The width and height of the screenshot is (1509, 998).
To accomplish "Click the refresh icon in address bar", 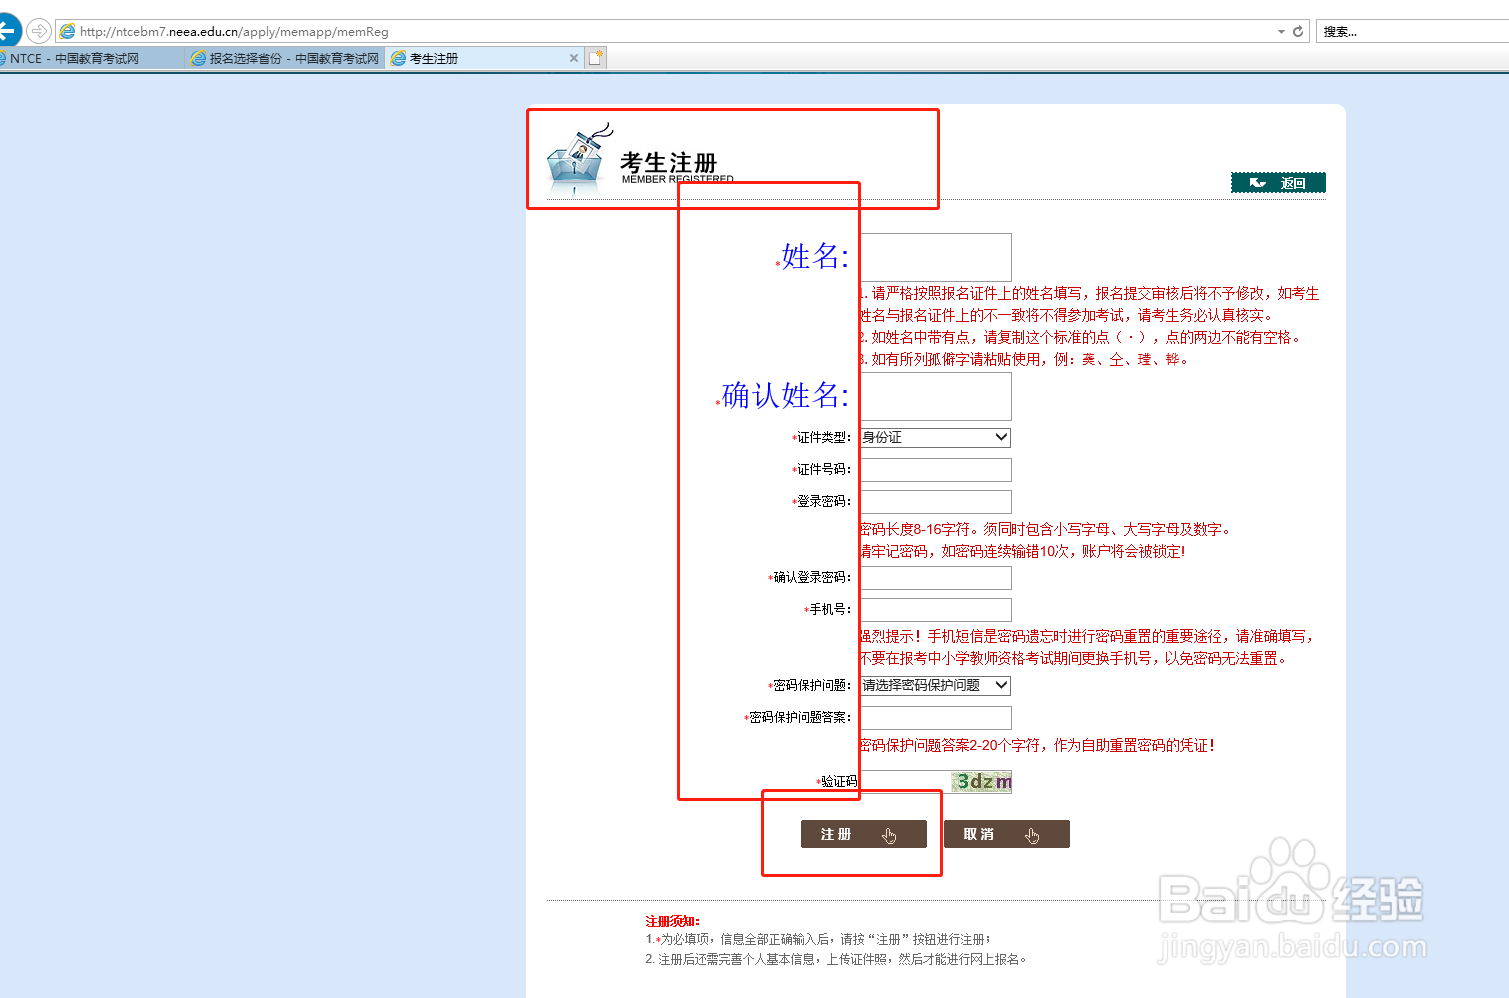I will pyautogui.click(x=1298, y=31).
